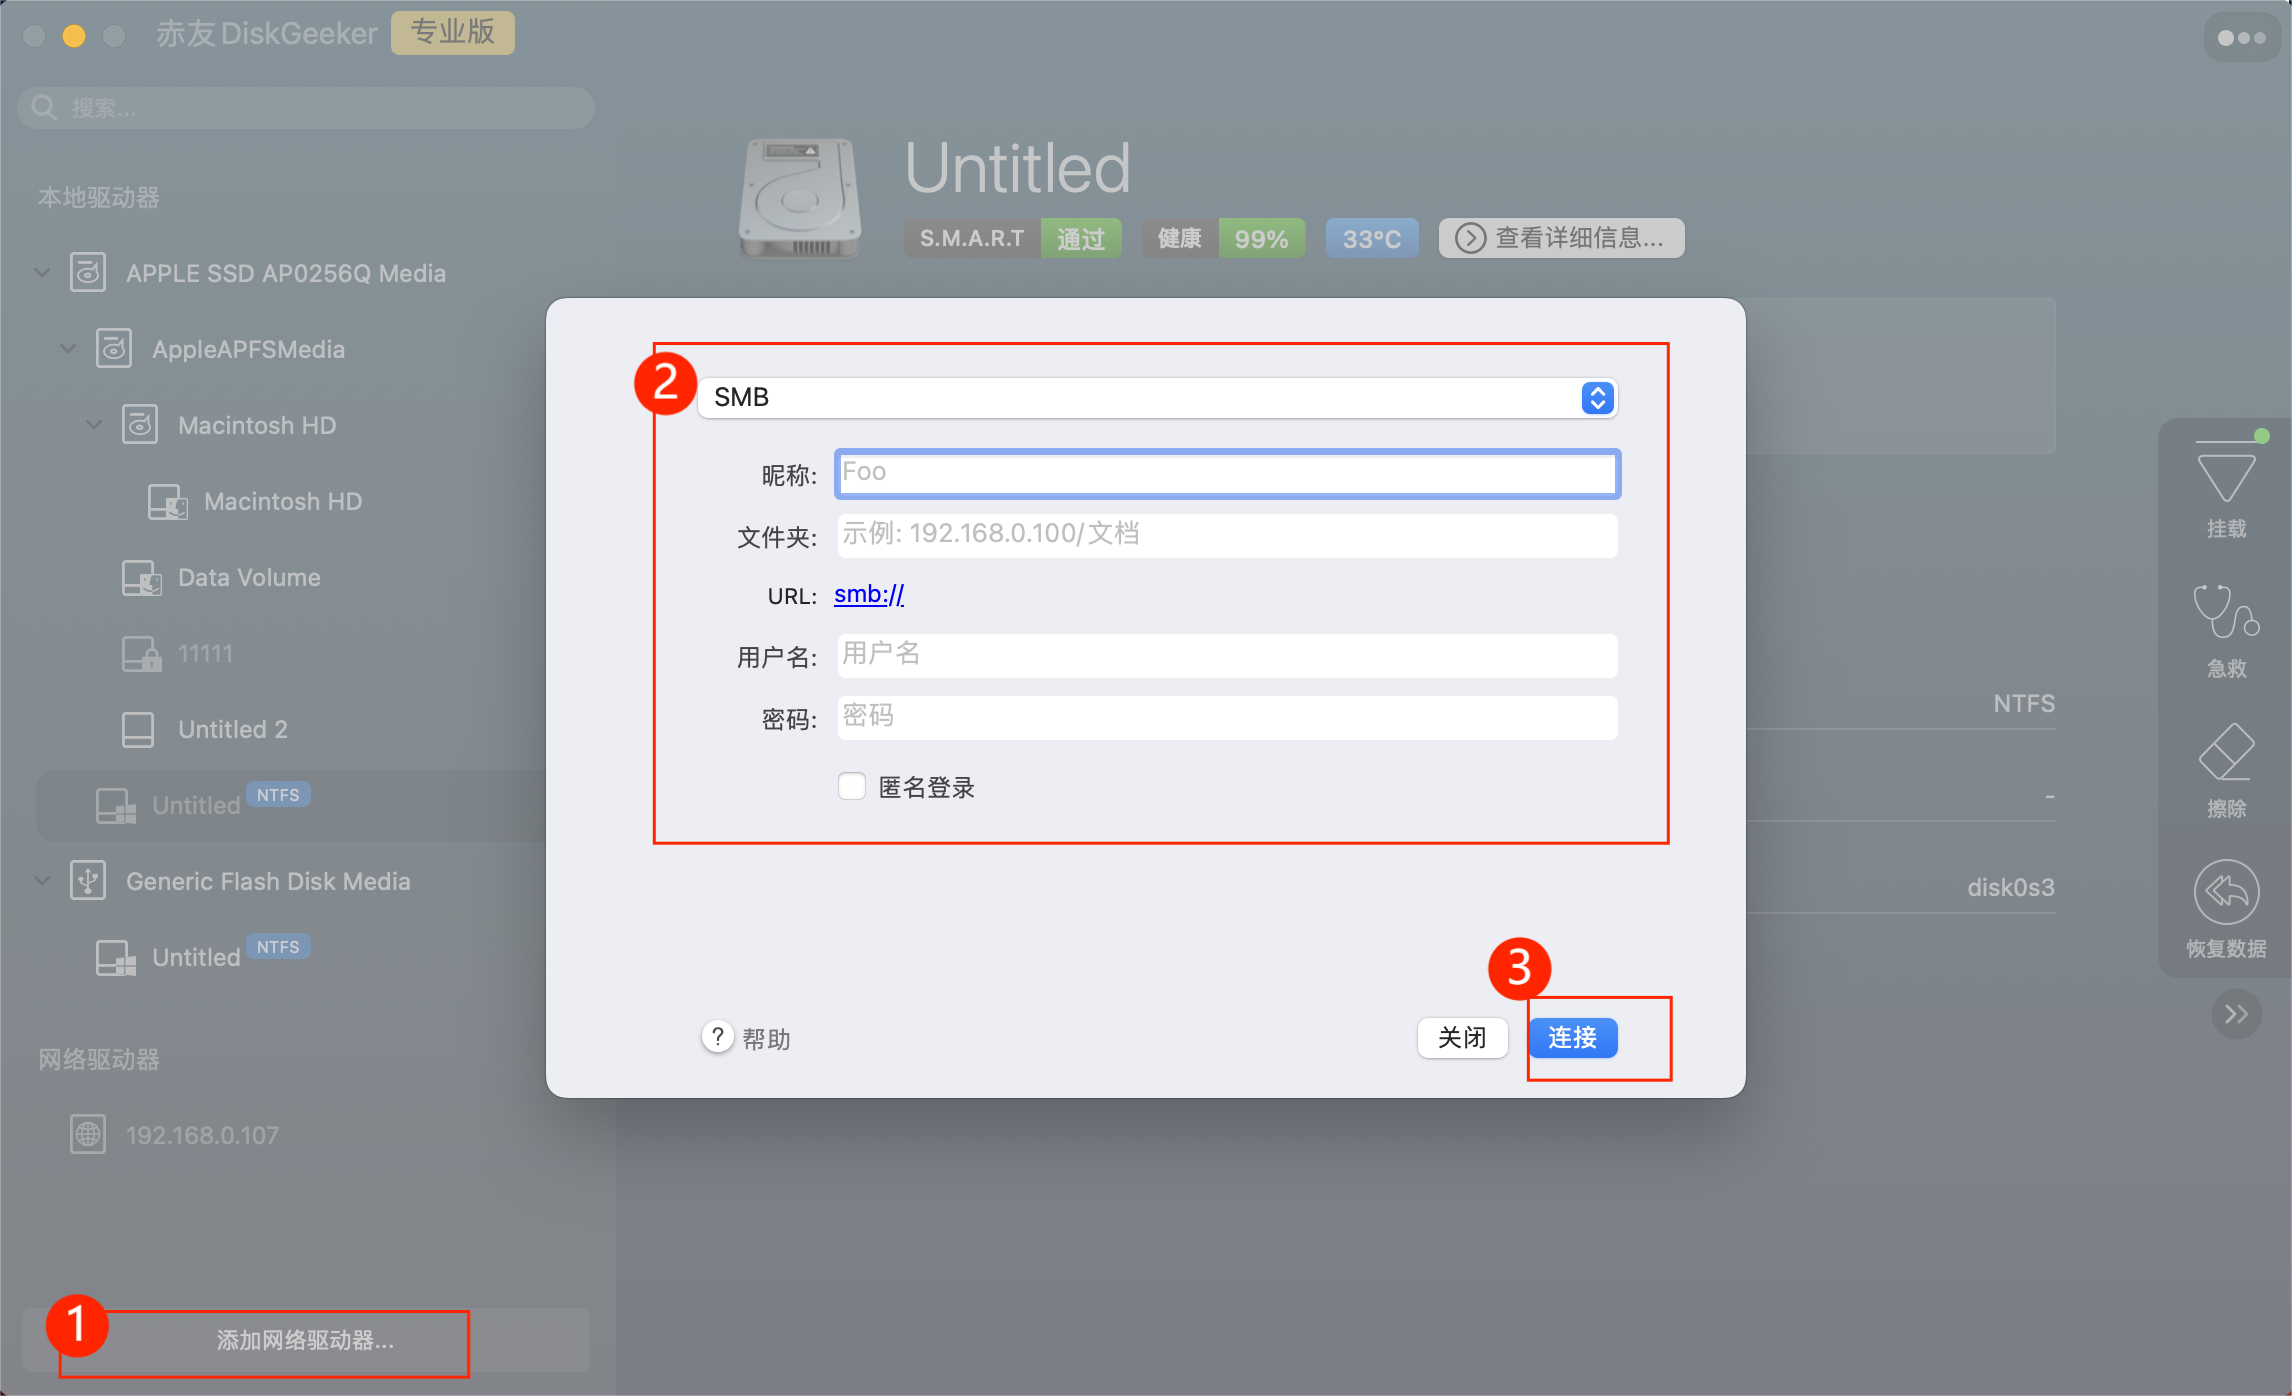
Task: Click the 连接 connect button
Action: pos(1573,1038)
